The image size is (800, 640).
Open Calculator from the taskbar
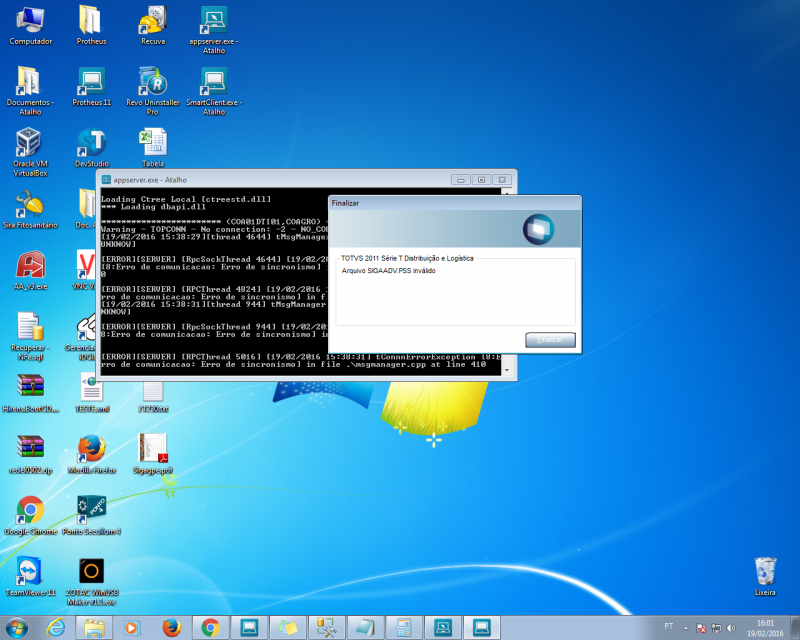tap(404, 628)
